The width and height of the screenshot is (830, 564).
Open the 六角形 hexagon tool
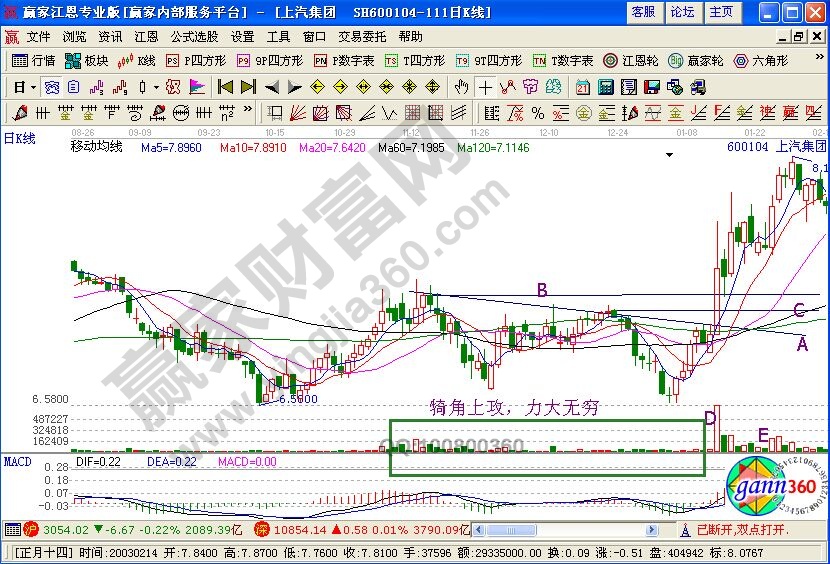(761, 61)
